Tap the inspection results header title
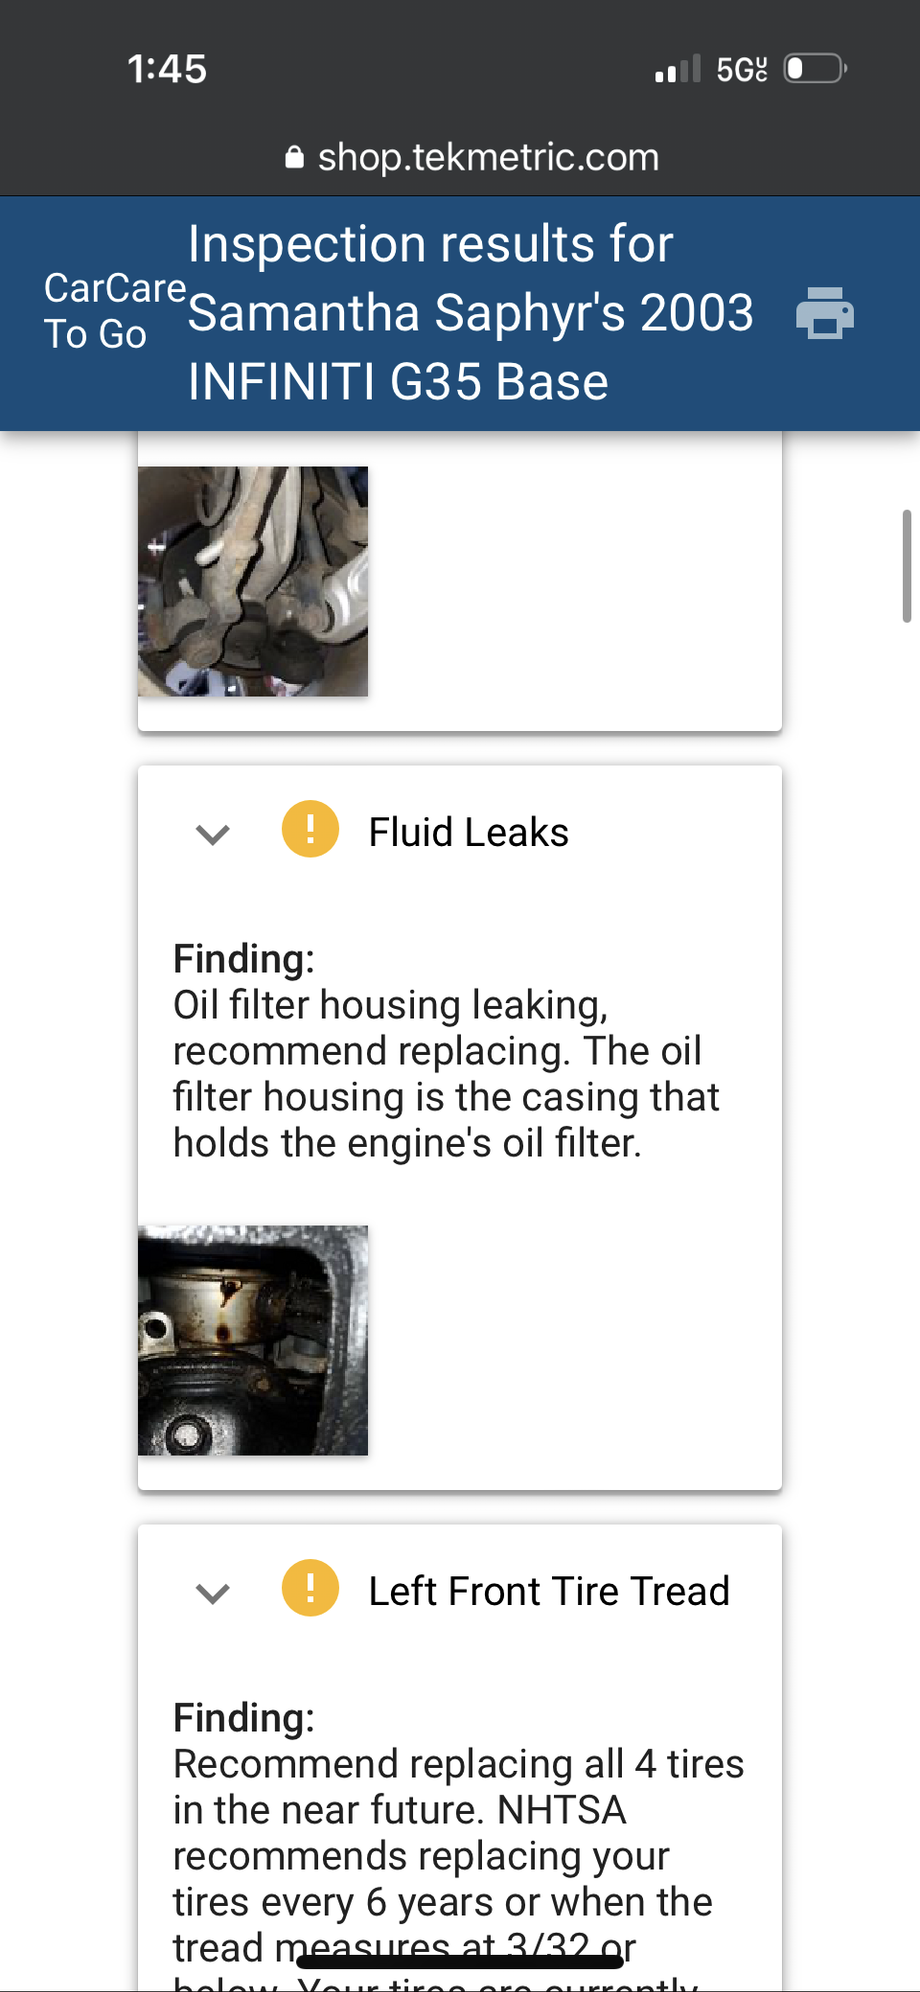920x1992 pixels. 470,313
